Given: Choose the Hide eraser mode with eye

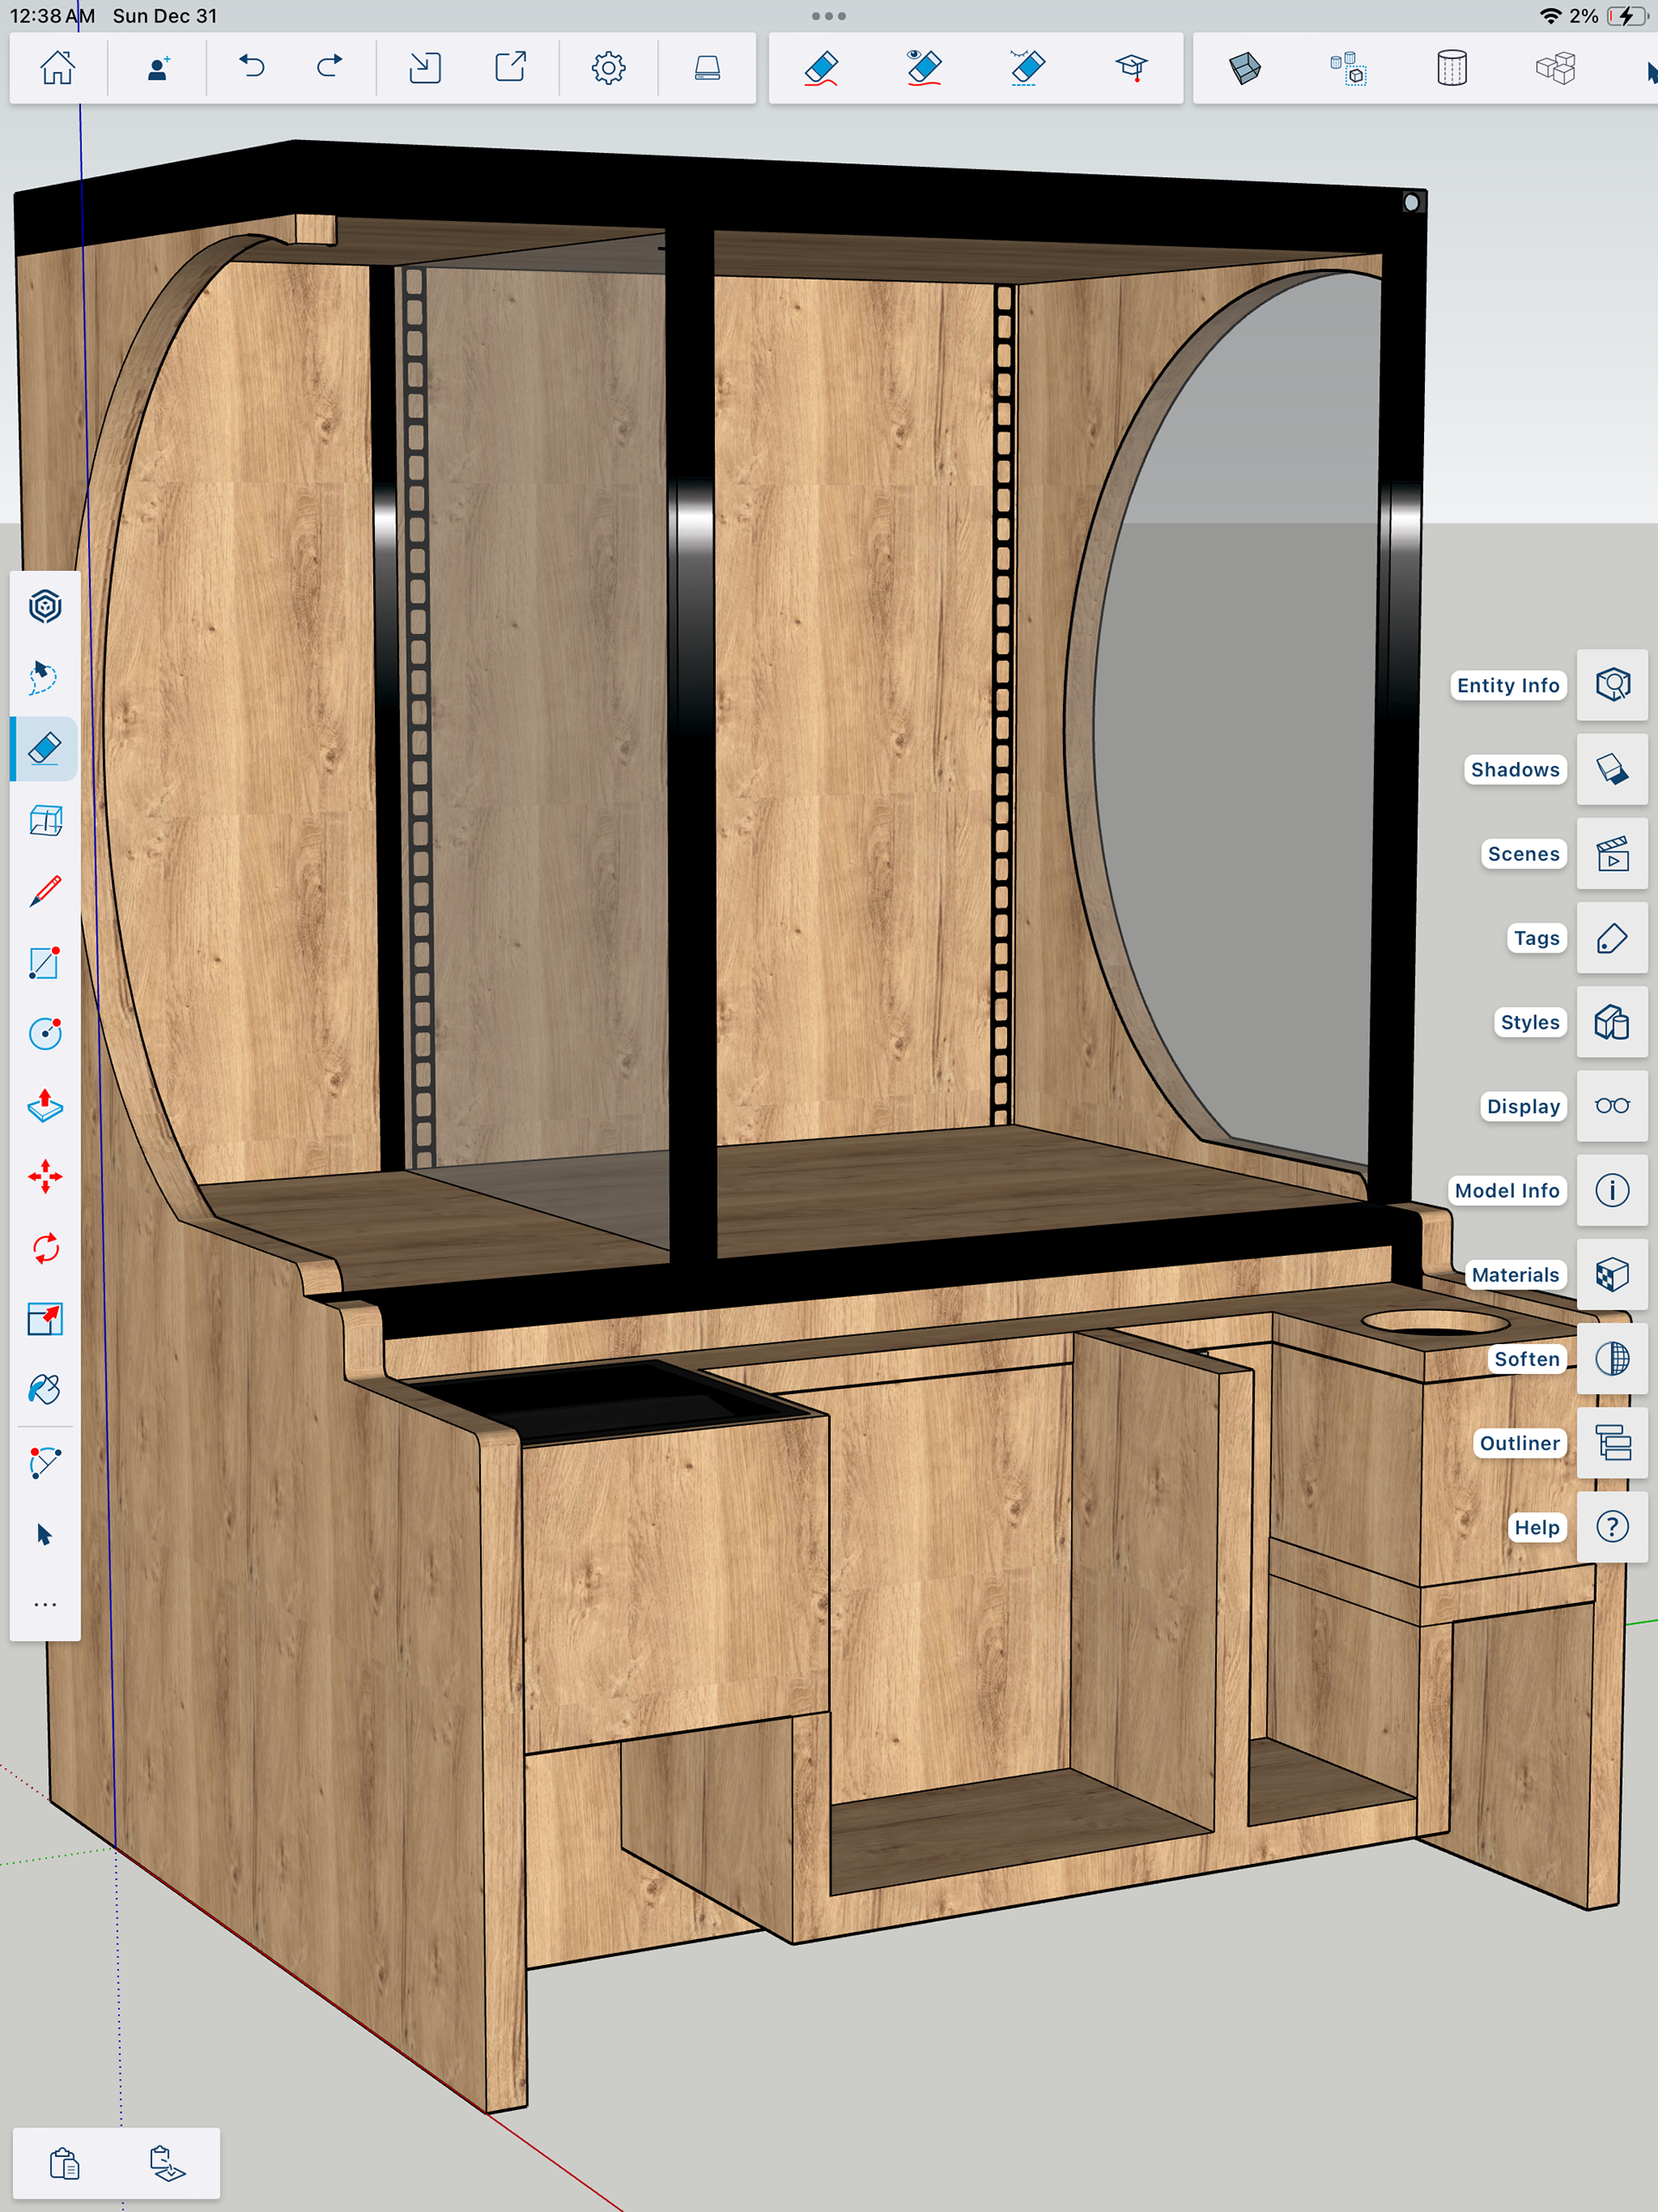Looking at the screenshot, I should (x=924, y=68).
